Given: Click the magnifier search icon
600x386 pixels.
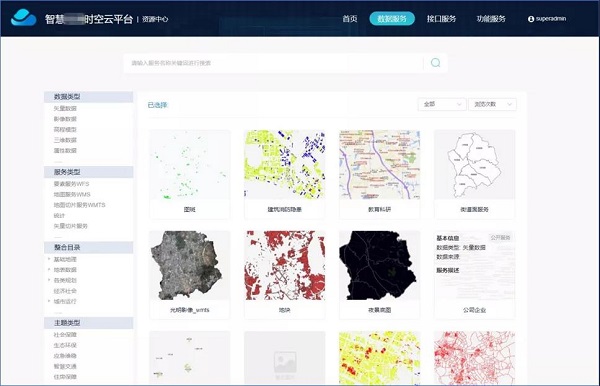Looking at the screenshot, I should [x=435, y=63].
